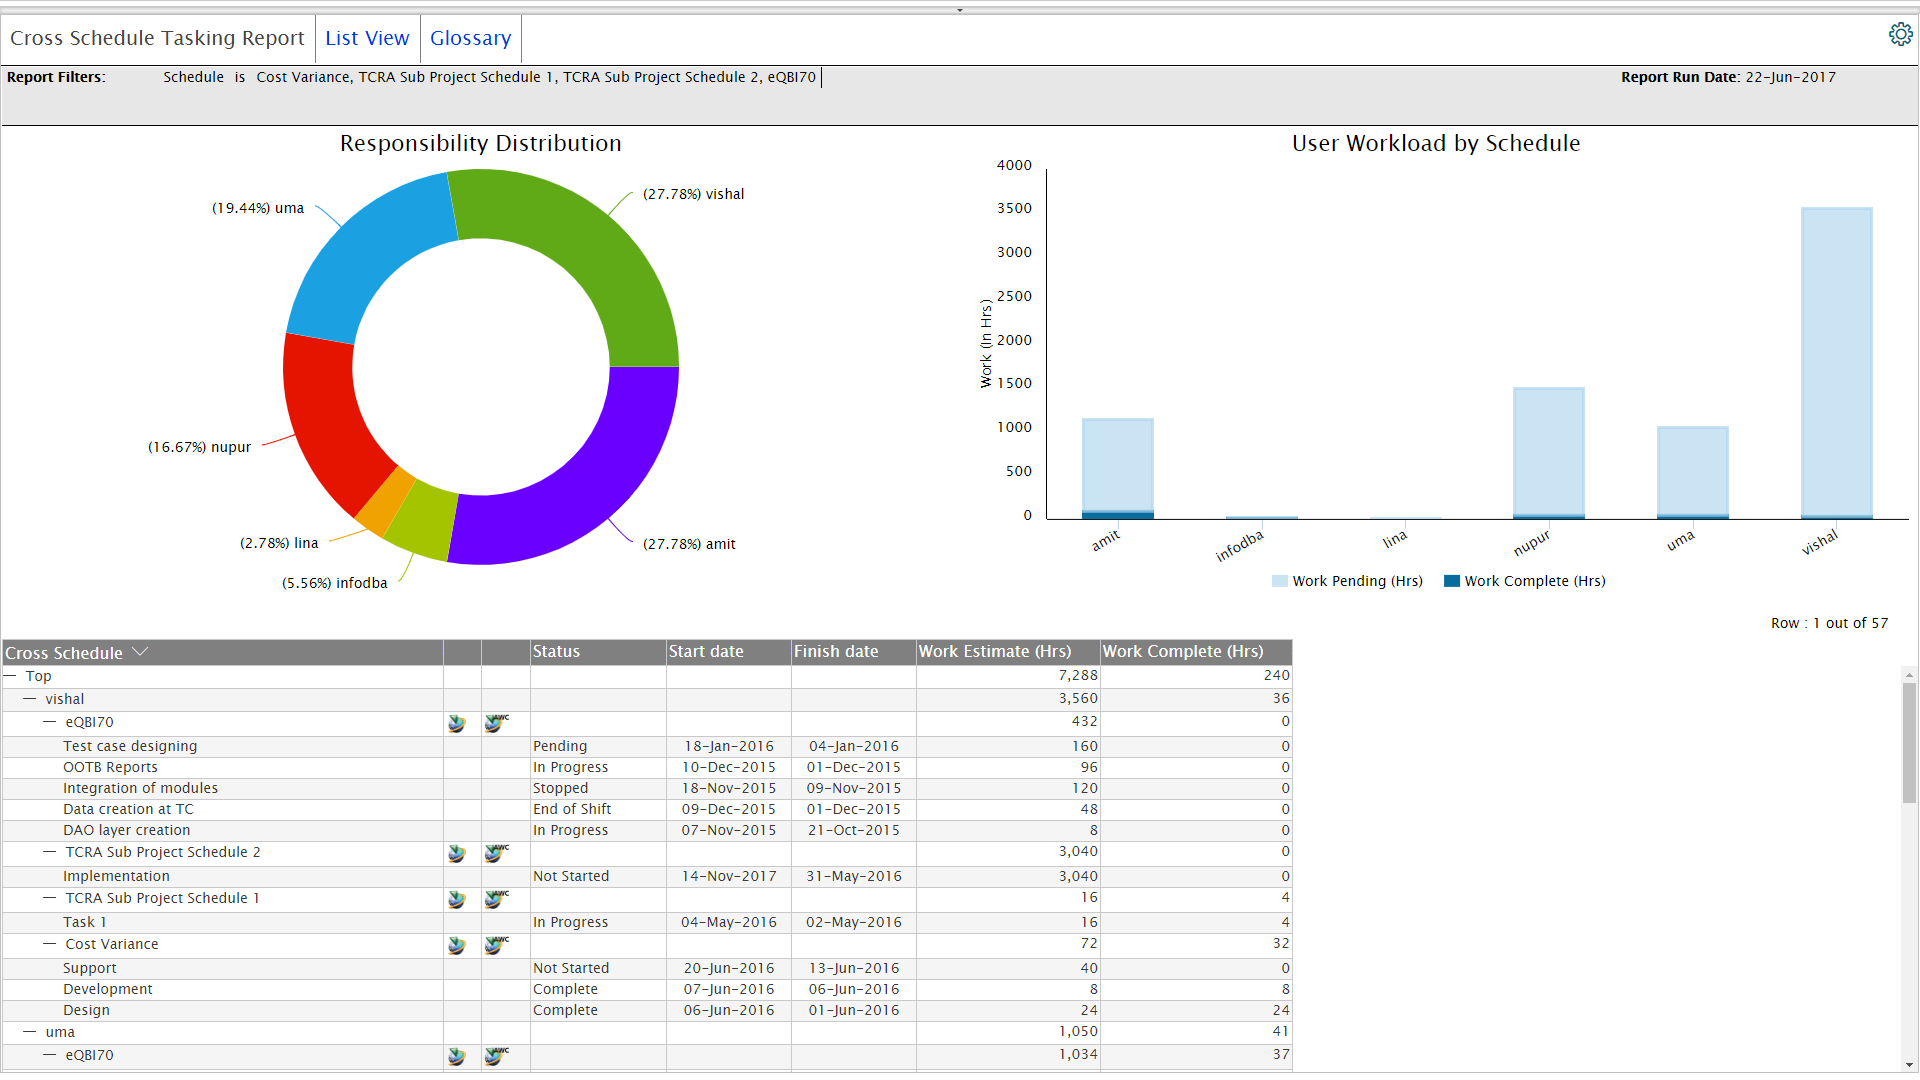This screenshot has width=1920, height=1080.
Task: Switch to List View tab
Action: [367, 38]
